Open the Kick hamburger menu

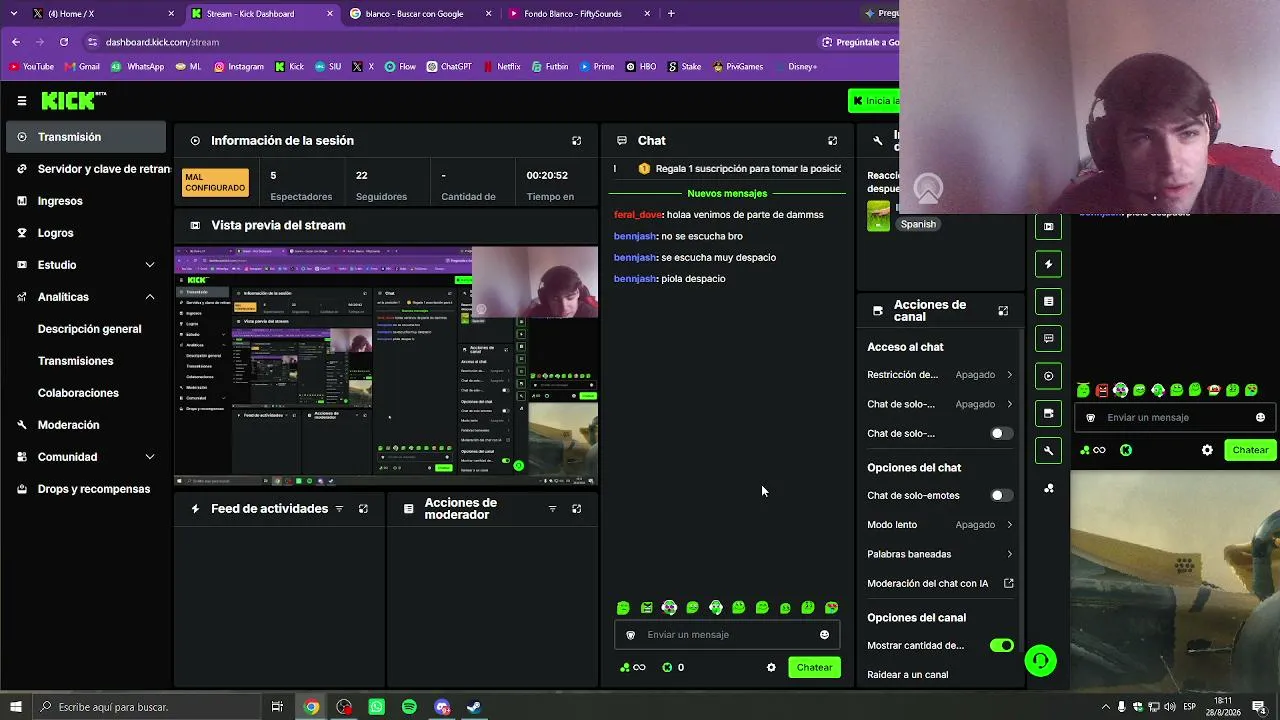(x=21, y=101)
